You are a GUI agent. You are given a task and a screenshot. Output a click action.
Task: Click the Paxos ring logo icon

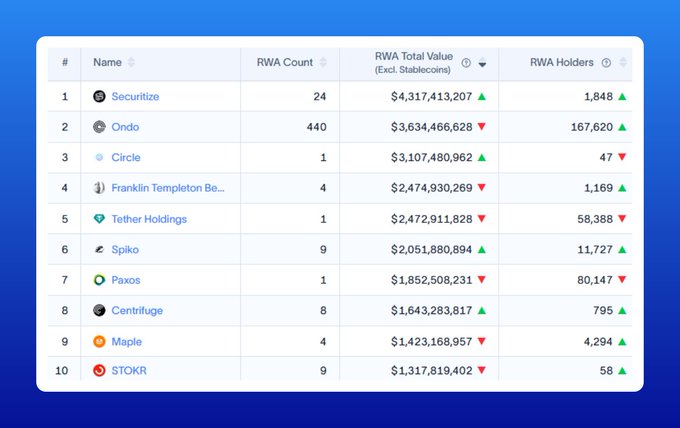(x=99, y=280)
